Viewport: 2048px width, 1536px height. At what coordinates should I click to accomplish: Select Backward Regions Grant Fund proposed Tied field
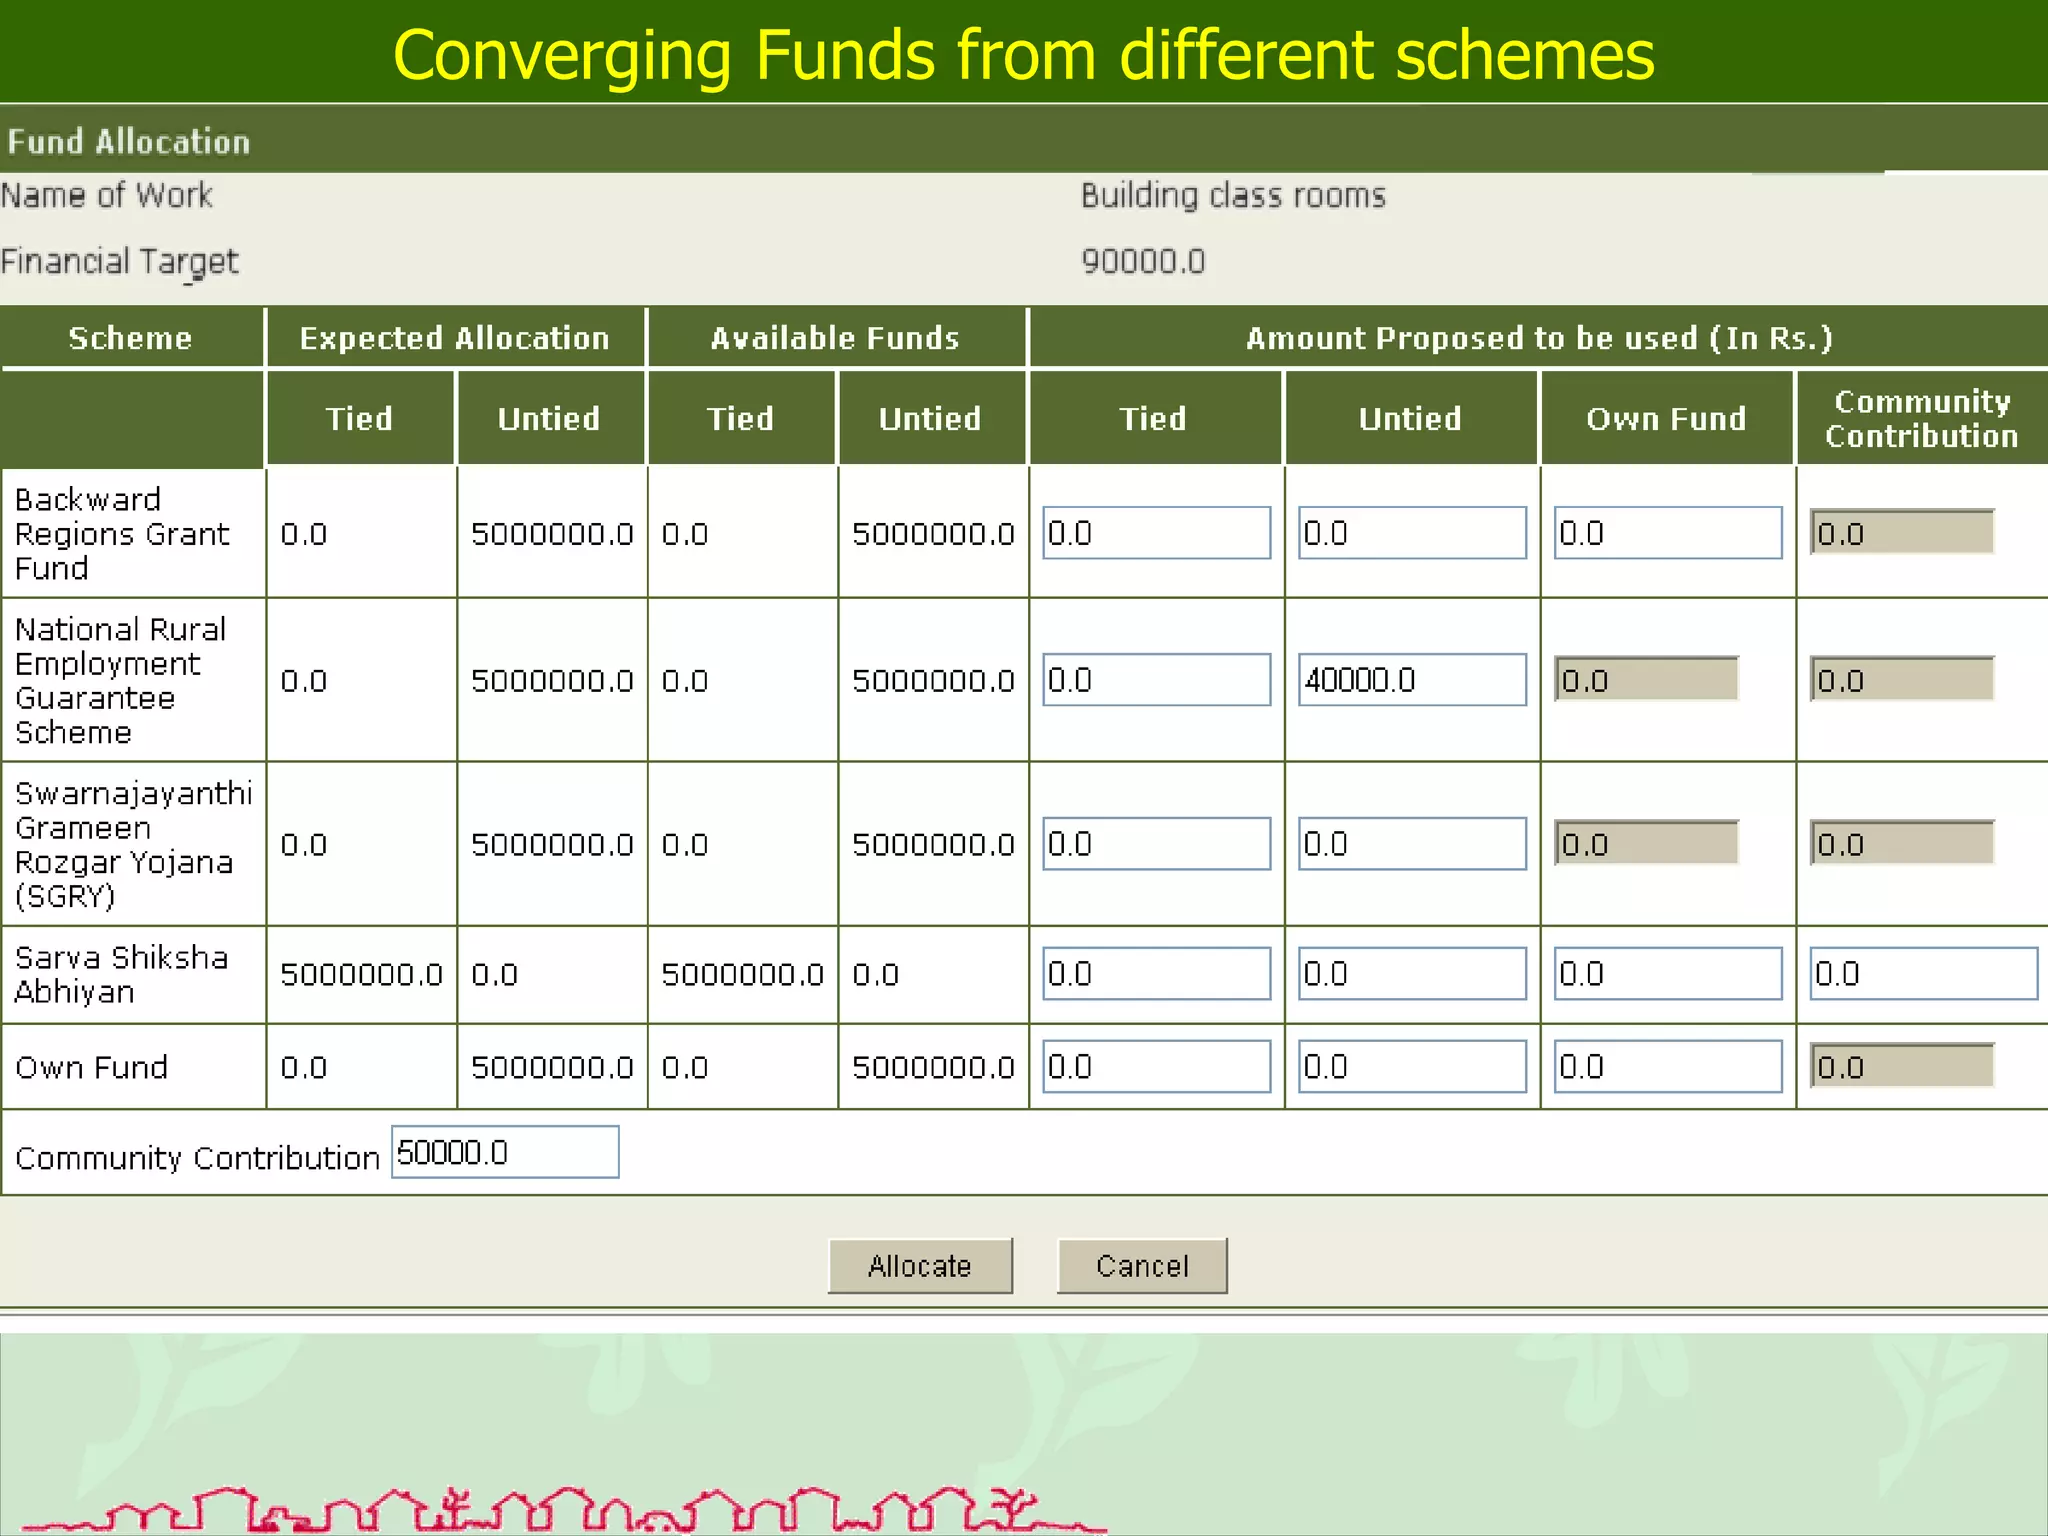coord(1157,533)
